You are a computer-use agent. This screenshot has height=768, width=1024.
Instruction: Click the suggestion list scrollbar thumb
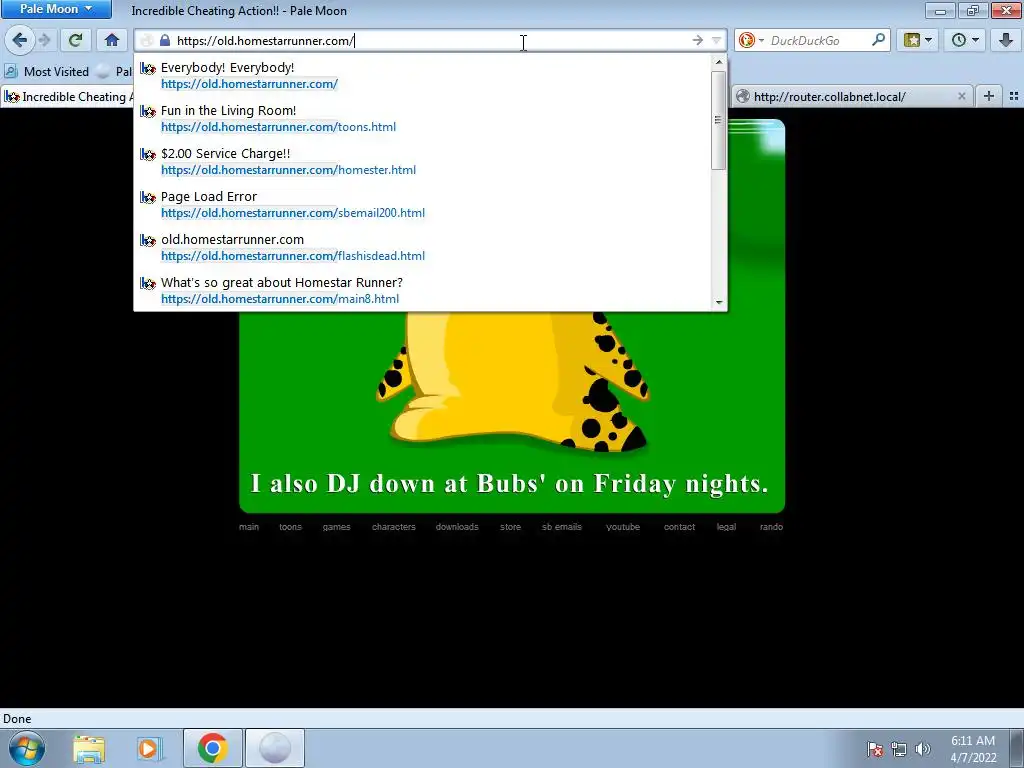718,120
